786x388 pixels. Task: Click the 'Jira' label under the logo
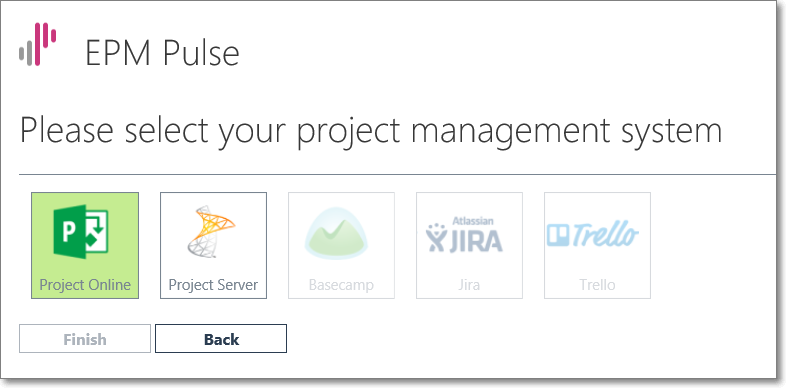(469, 285)
